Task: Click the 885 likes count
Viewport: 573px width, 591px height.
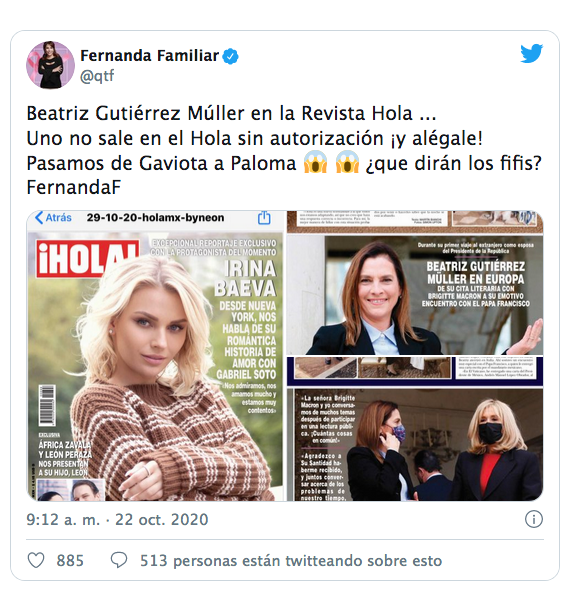Action: tap(70, 560)
